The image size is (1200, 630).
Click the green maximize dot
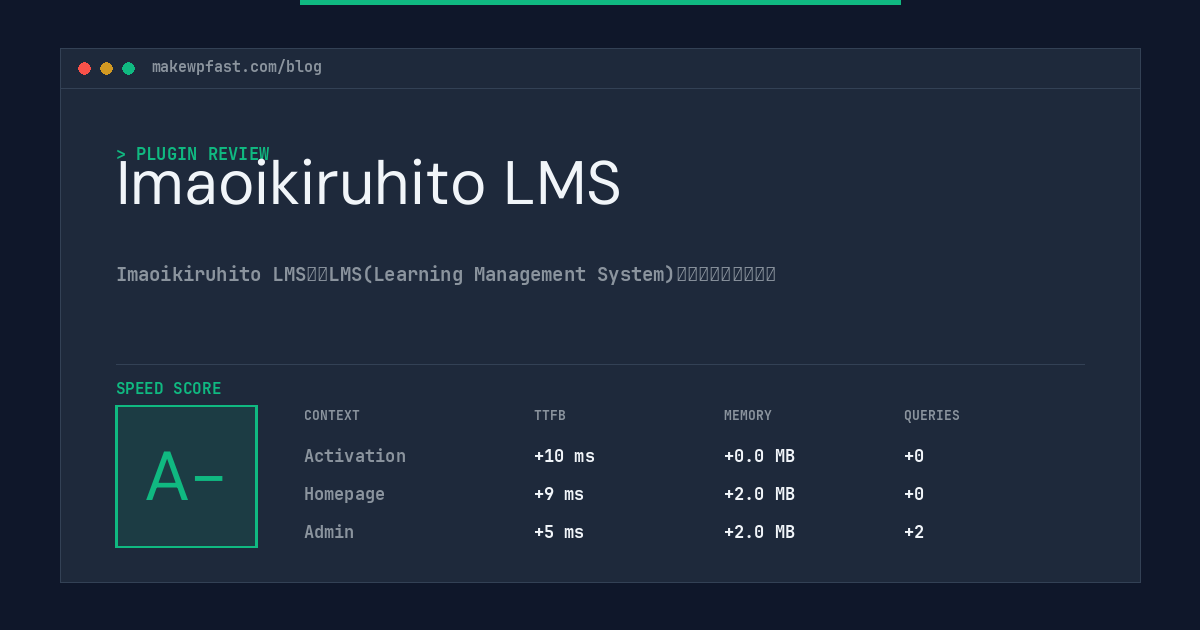click(128, 68)
